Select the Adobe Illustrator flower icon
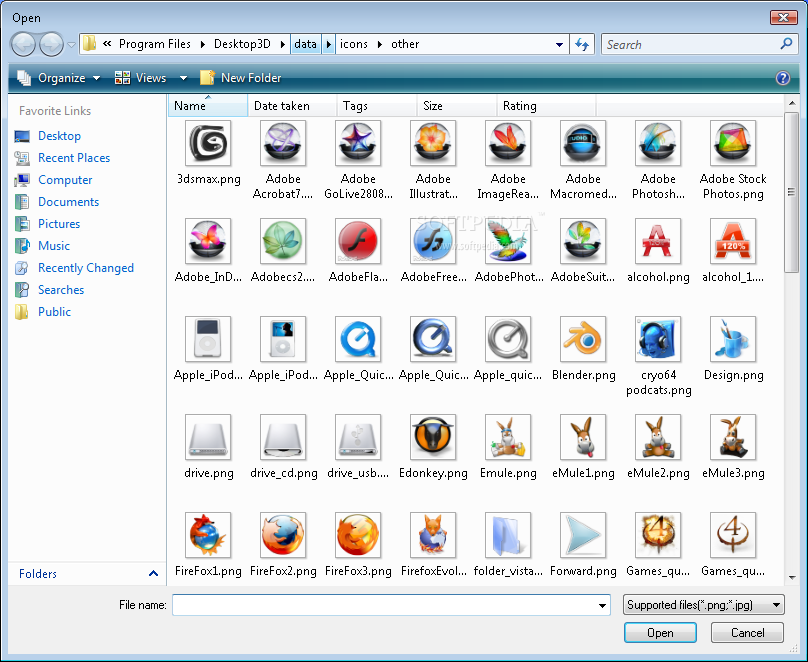 (433, 143)
